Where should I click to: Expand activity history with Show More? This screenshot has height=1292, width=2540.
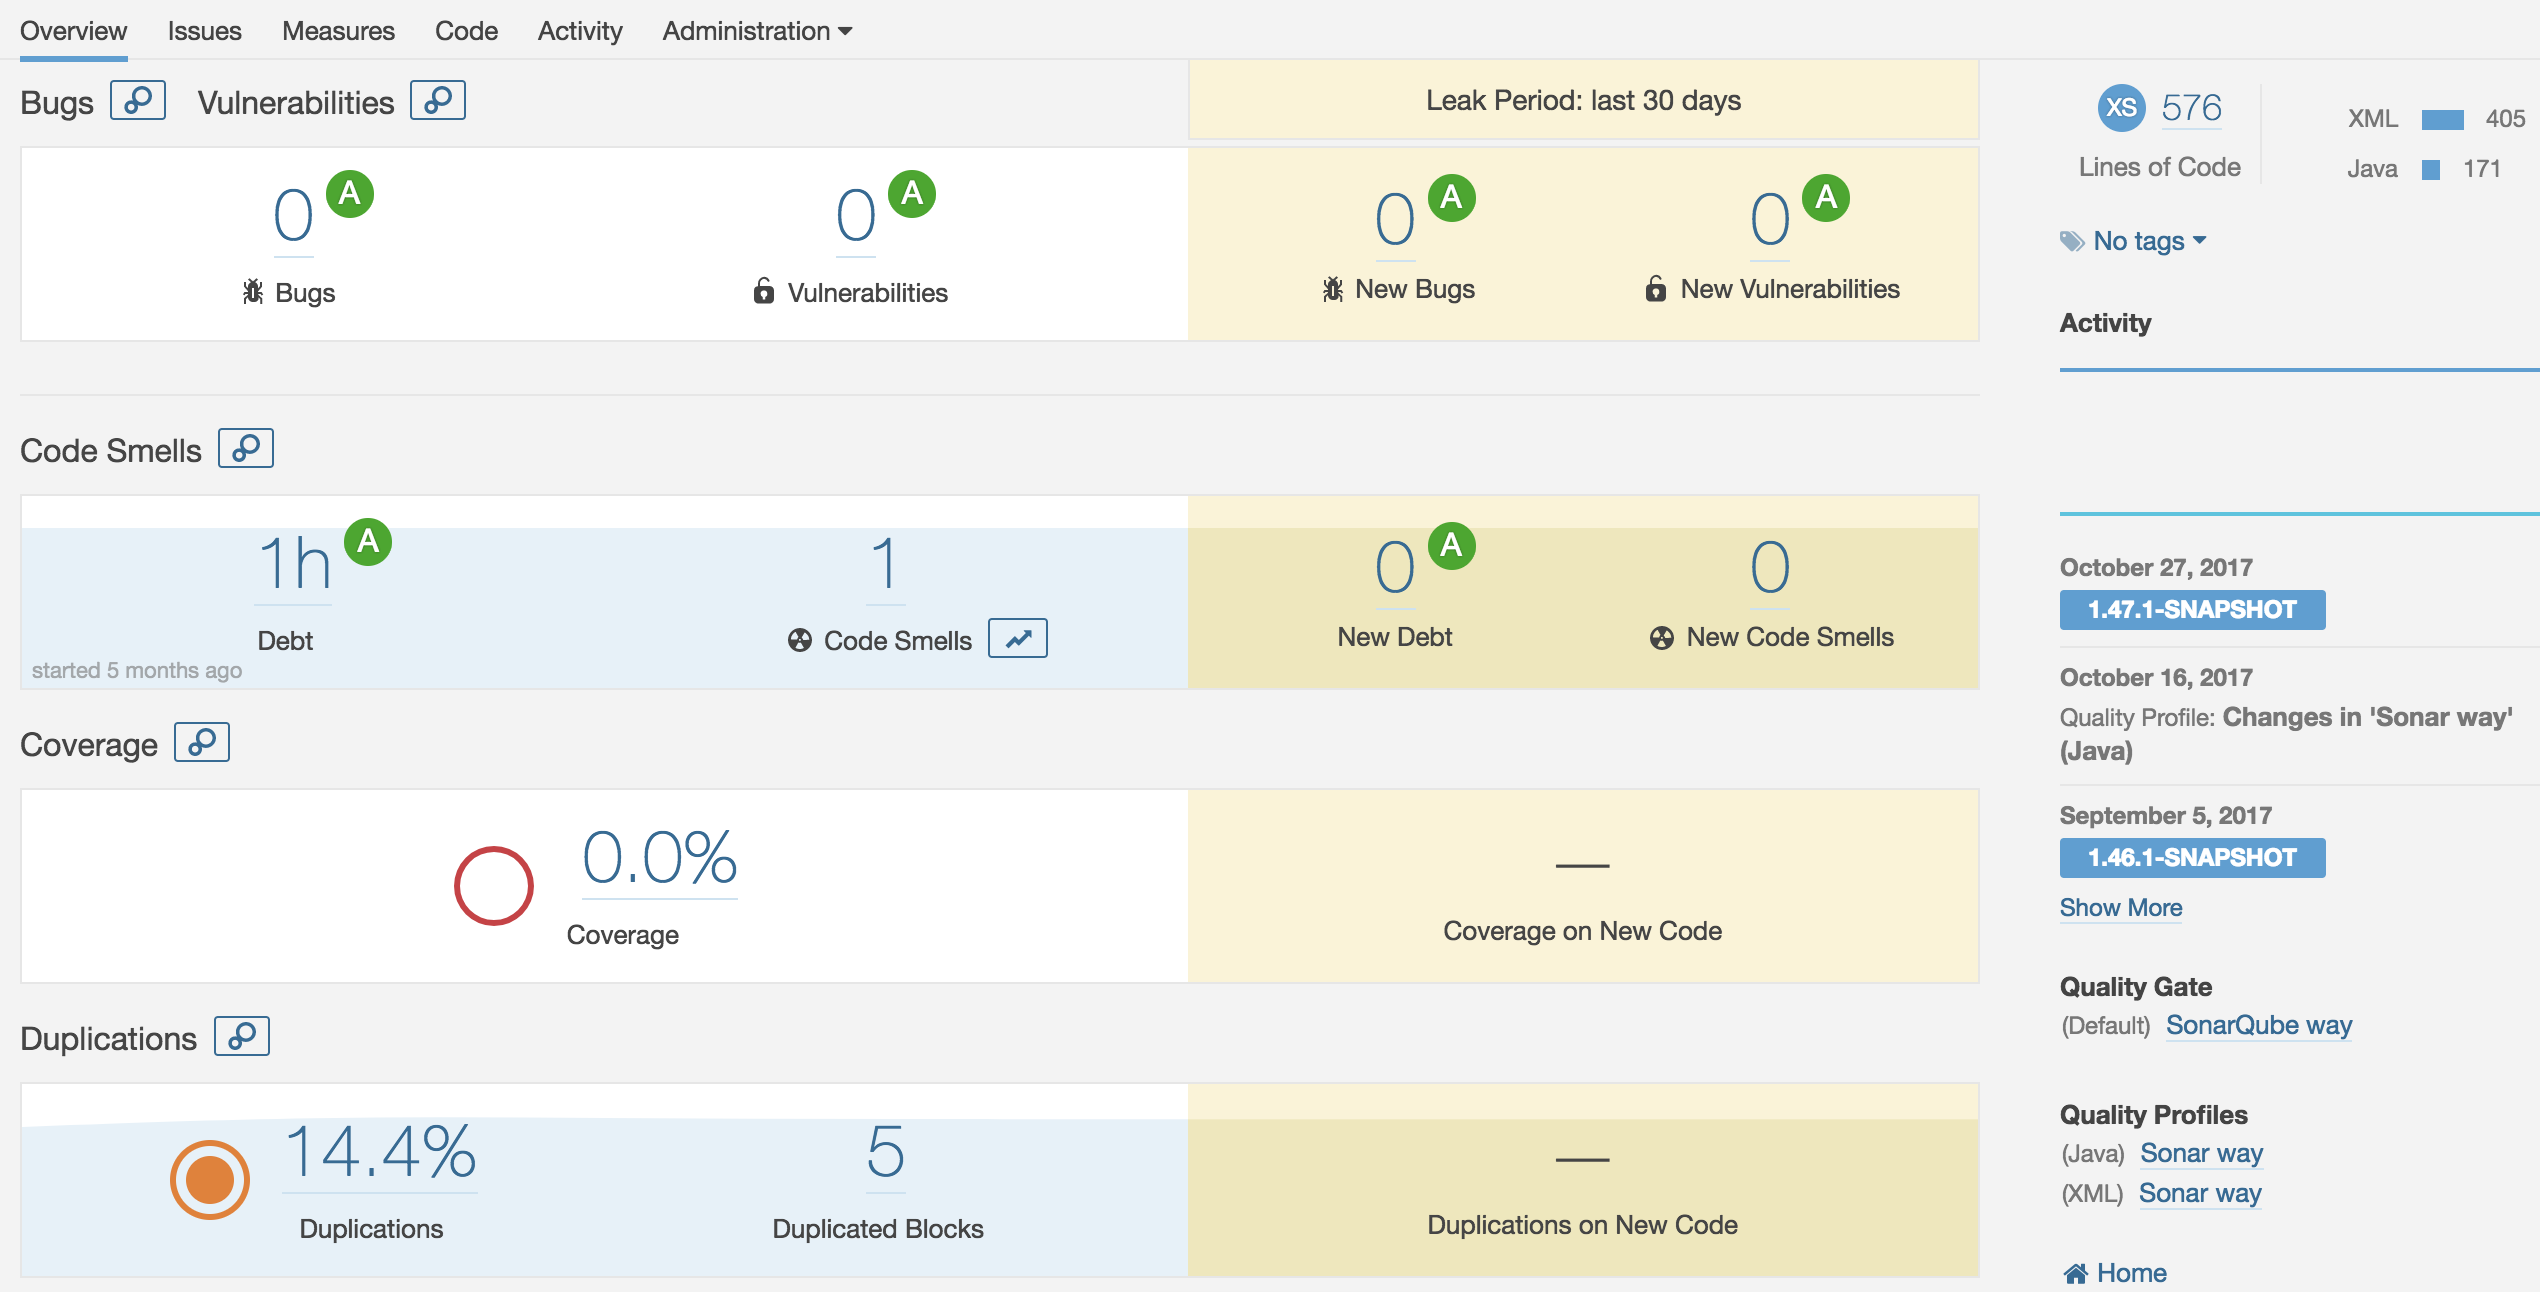[2121, 907]
